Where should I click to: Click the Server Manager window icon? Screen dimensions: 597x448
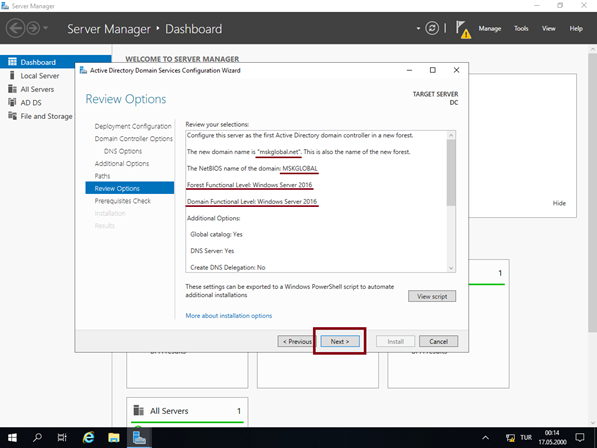click(x=5, y=6)
